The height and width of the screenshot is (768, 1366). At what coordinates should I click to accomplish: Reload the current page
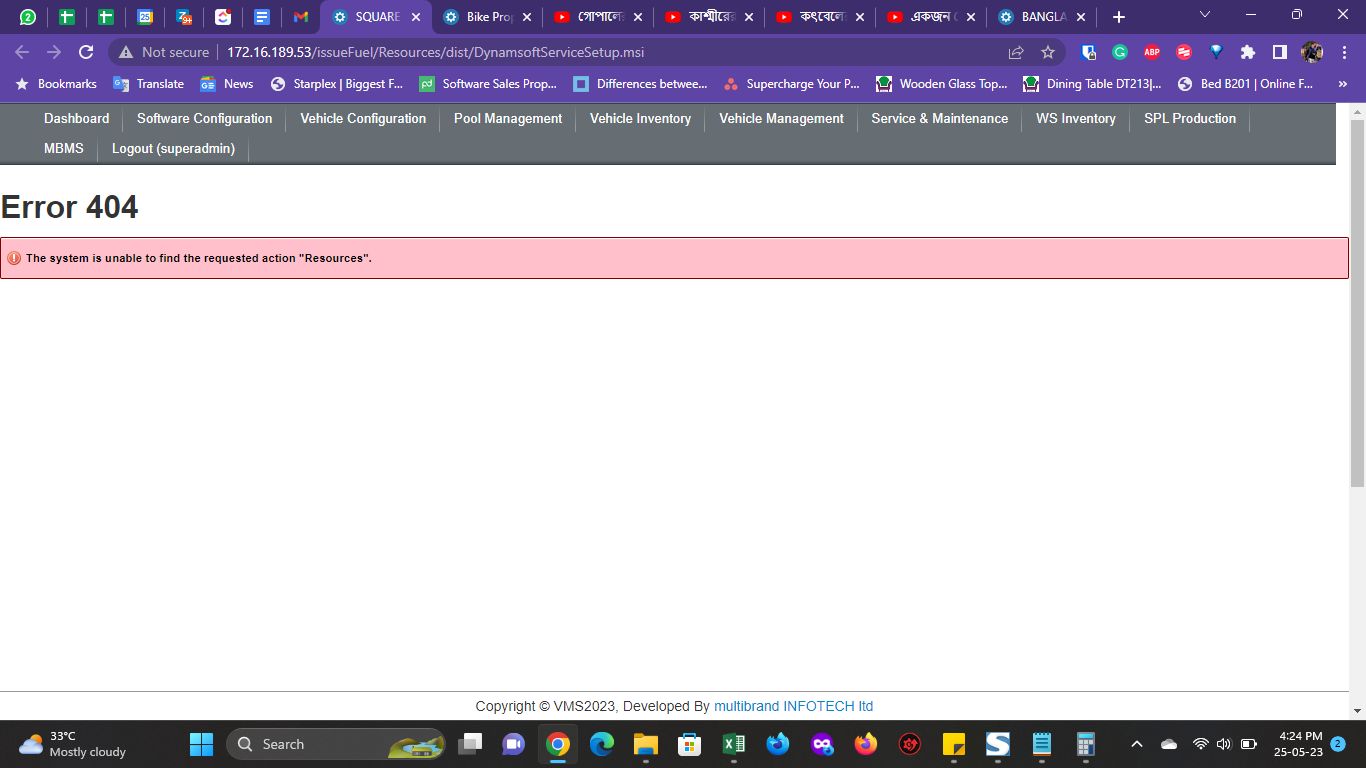[86, 52]
